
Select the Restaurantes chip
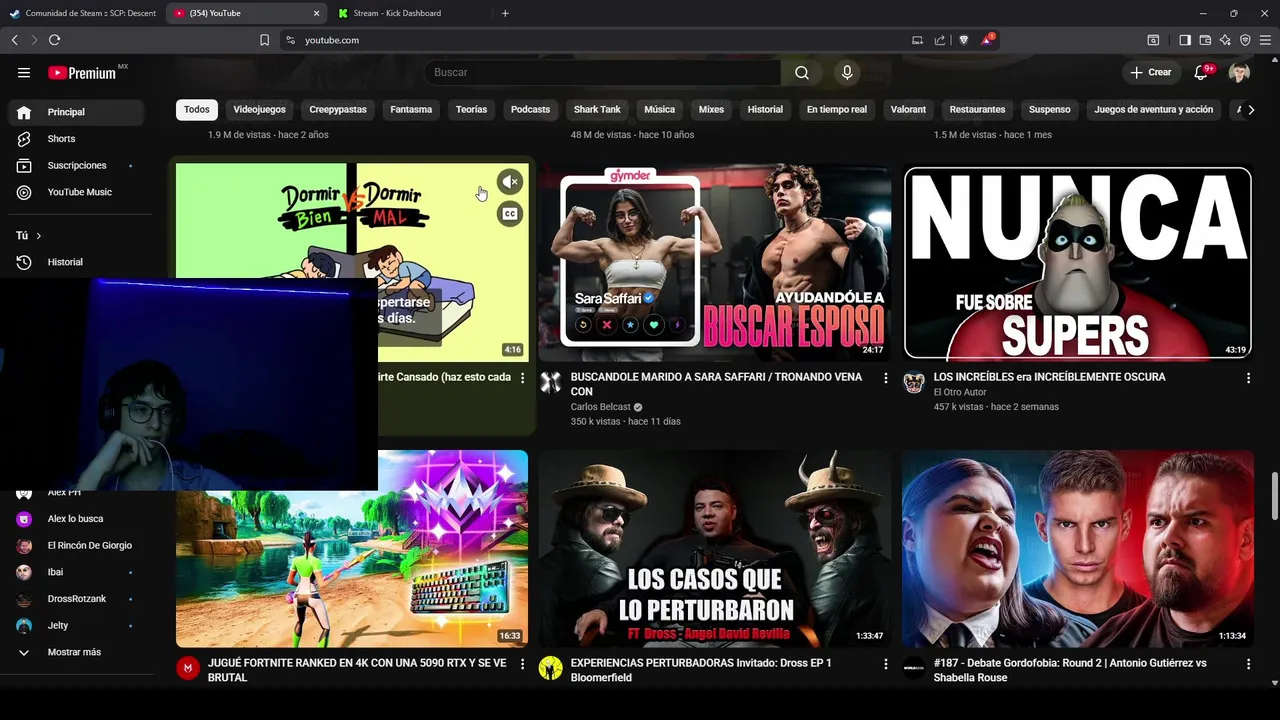coord(977,109)
